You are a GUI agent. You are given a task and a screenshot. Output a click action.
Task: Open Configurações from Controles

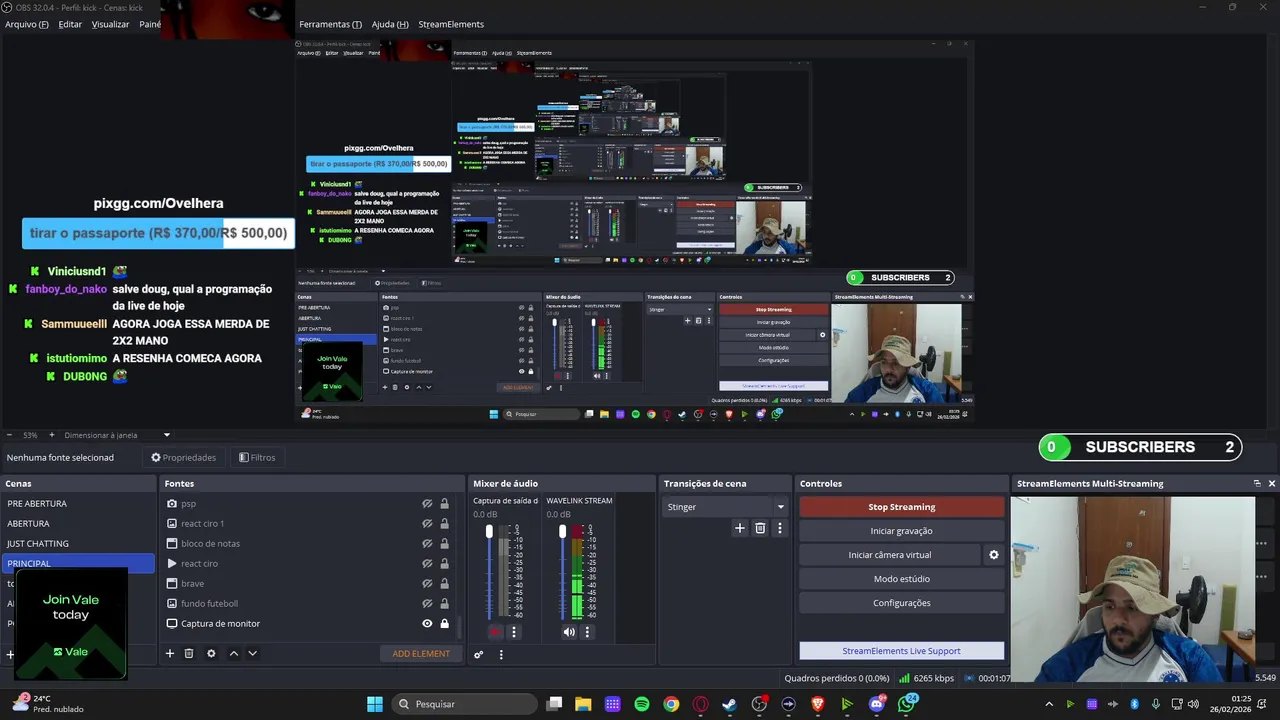902,603
